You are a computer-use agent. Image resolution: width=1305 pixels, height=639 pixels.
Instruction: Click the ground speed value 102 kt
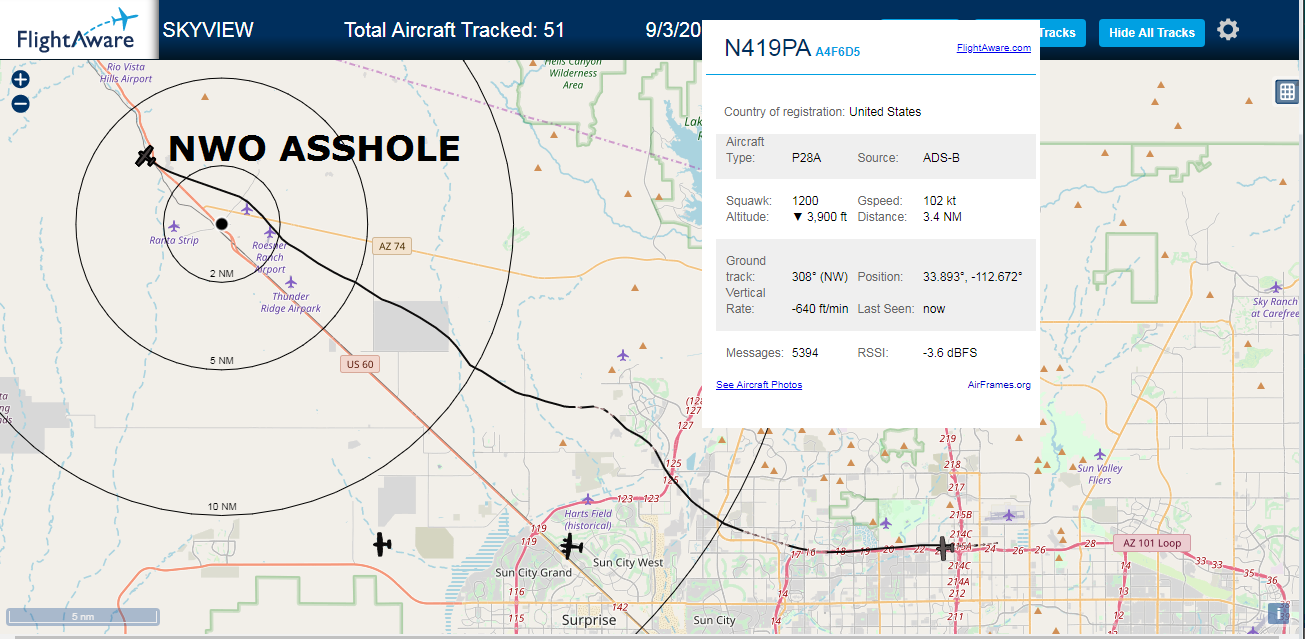pyautogui.click(x=939, y=201)
